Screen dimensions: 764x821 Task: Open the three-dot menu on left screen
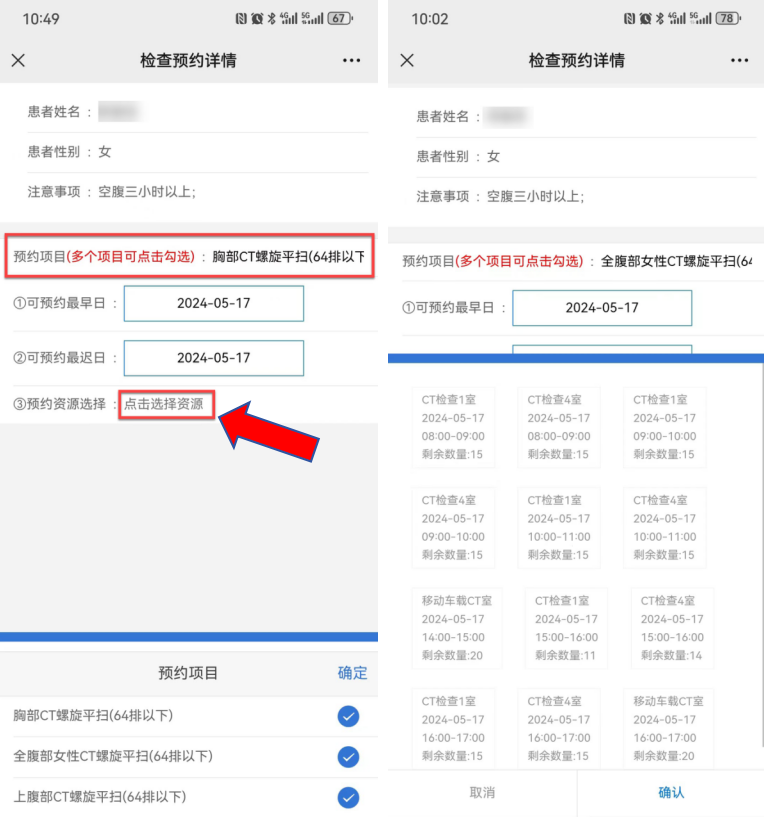pyautogui.click(x=351, y=61)
